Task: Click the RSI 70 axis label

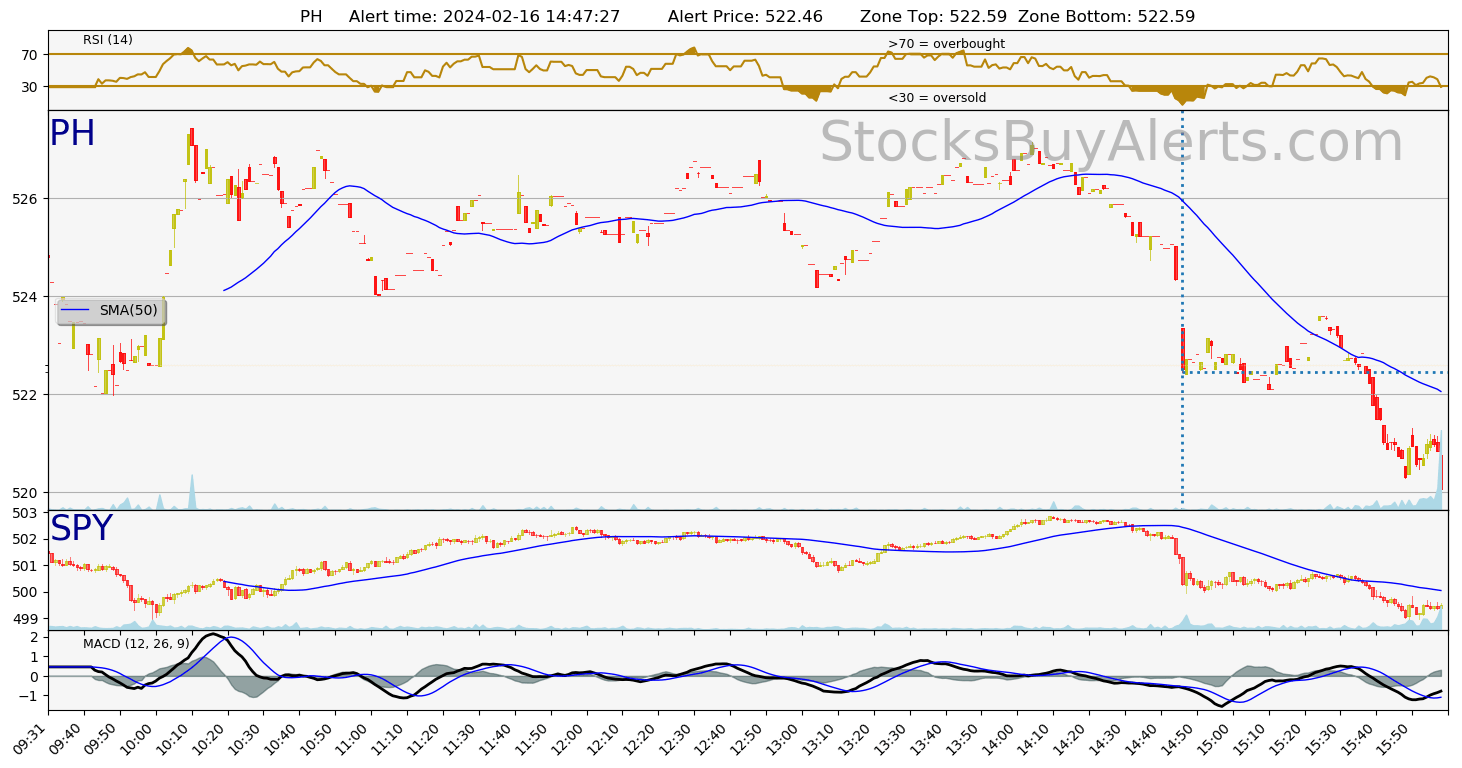Action: pos(29,55)
